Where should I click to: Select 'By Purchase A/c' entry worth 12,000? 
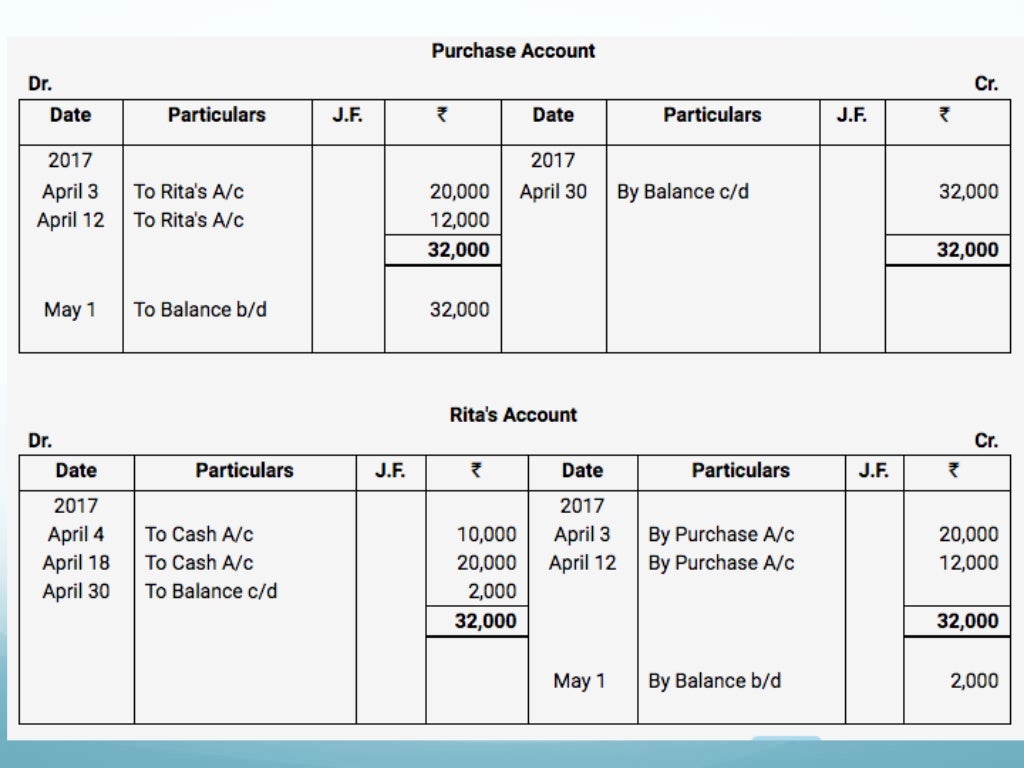[721, 562]
